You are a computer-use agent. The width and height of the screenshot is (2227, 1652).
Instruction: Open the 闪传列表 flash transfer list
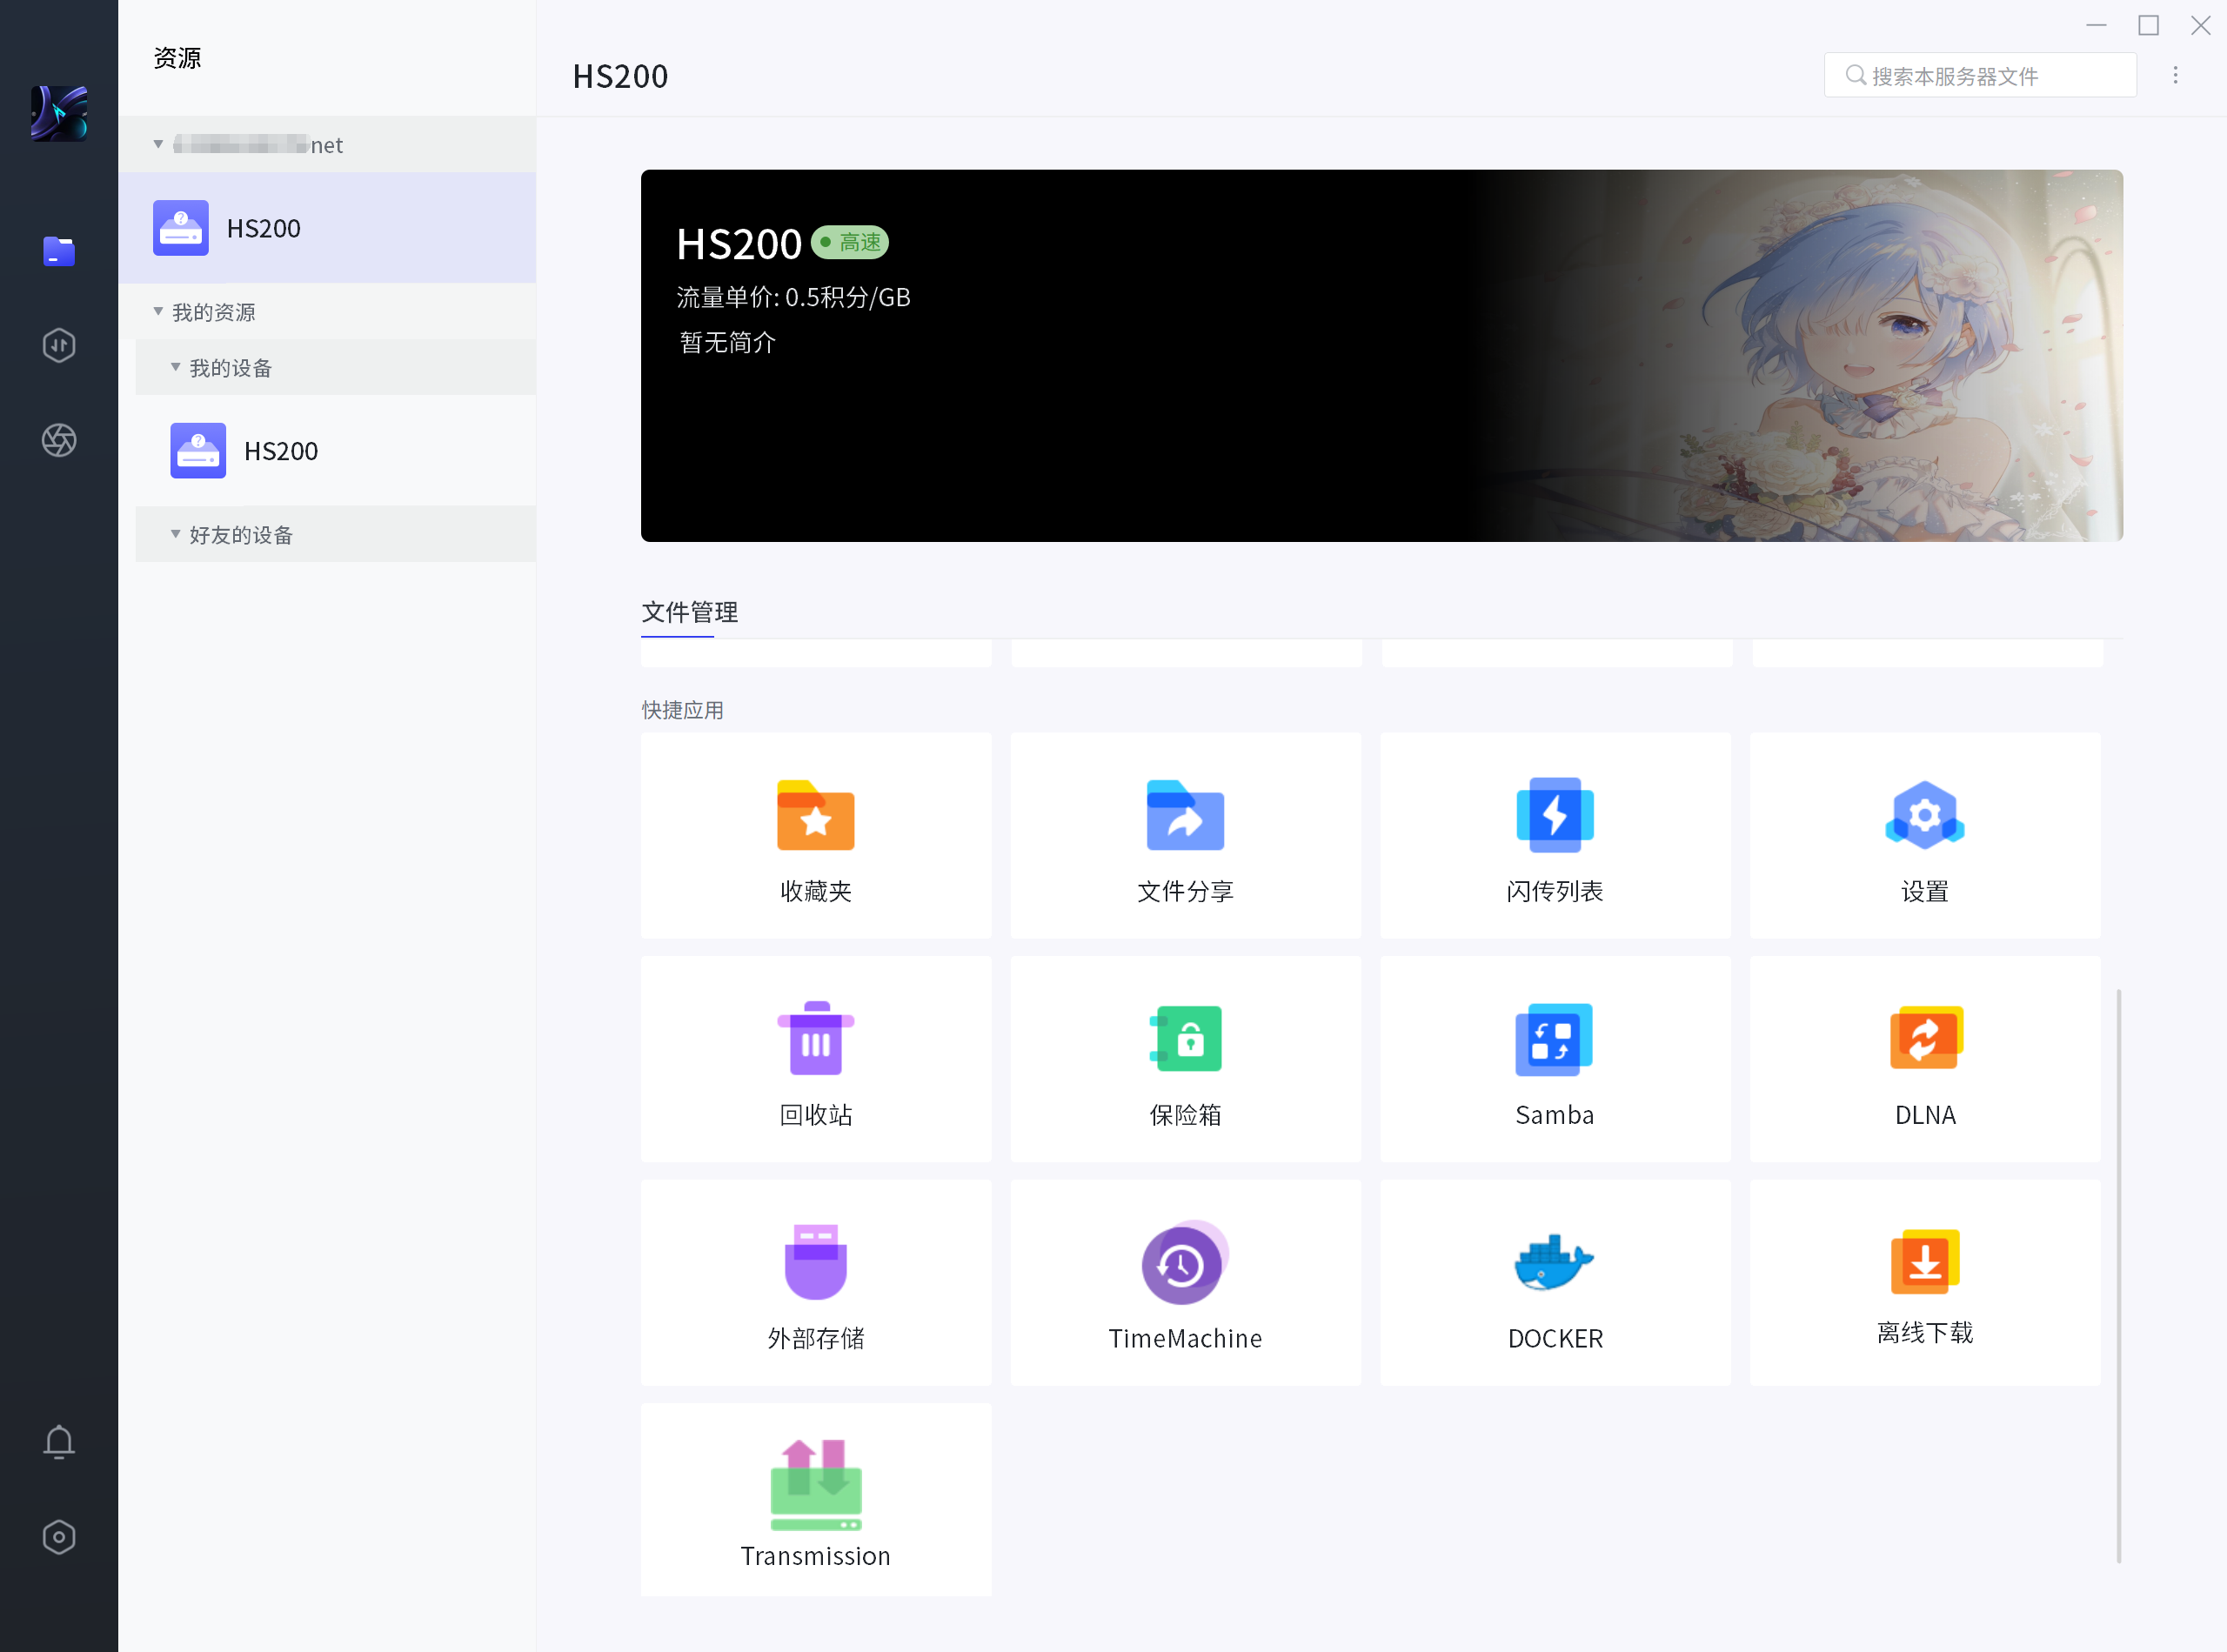[1555, 835]
